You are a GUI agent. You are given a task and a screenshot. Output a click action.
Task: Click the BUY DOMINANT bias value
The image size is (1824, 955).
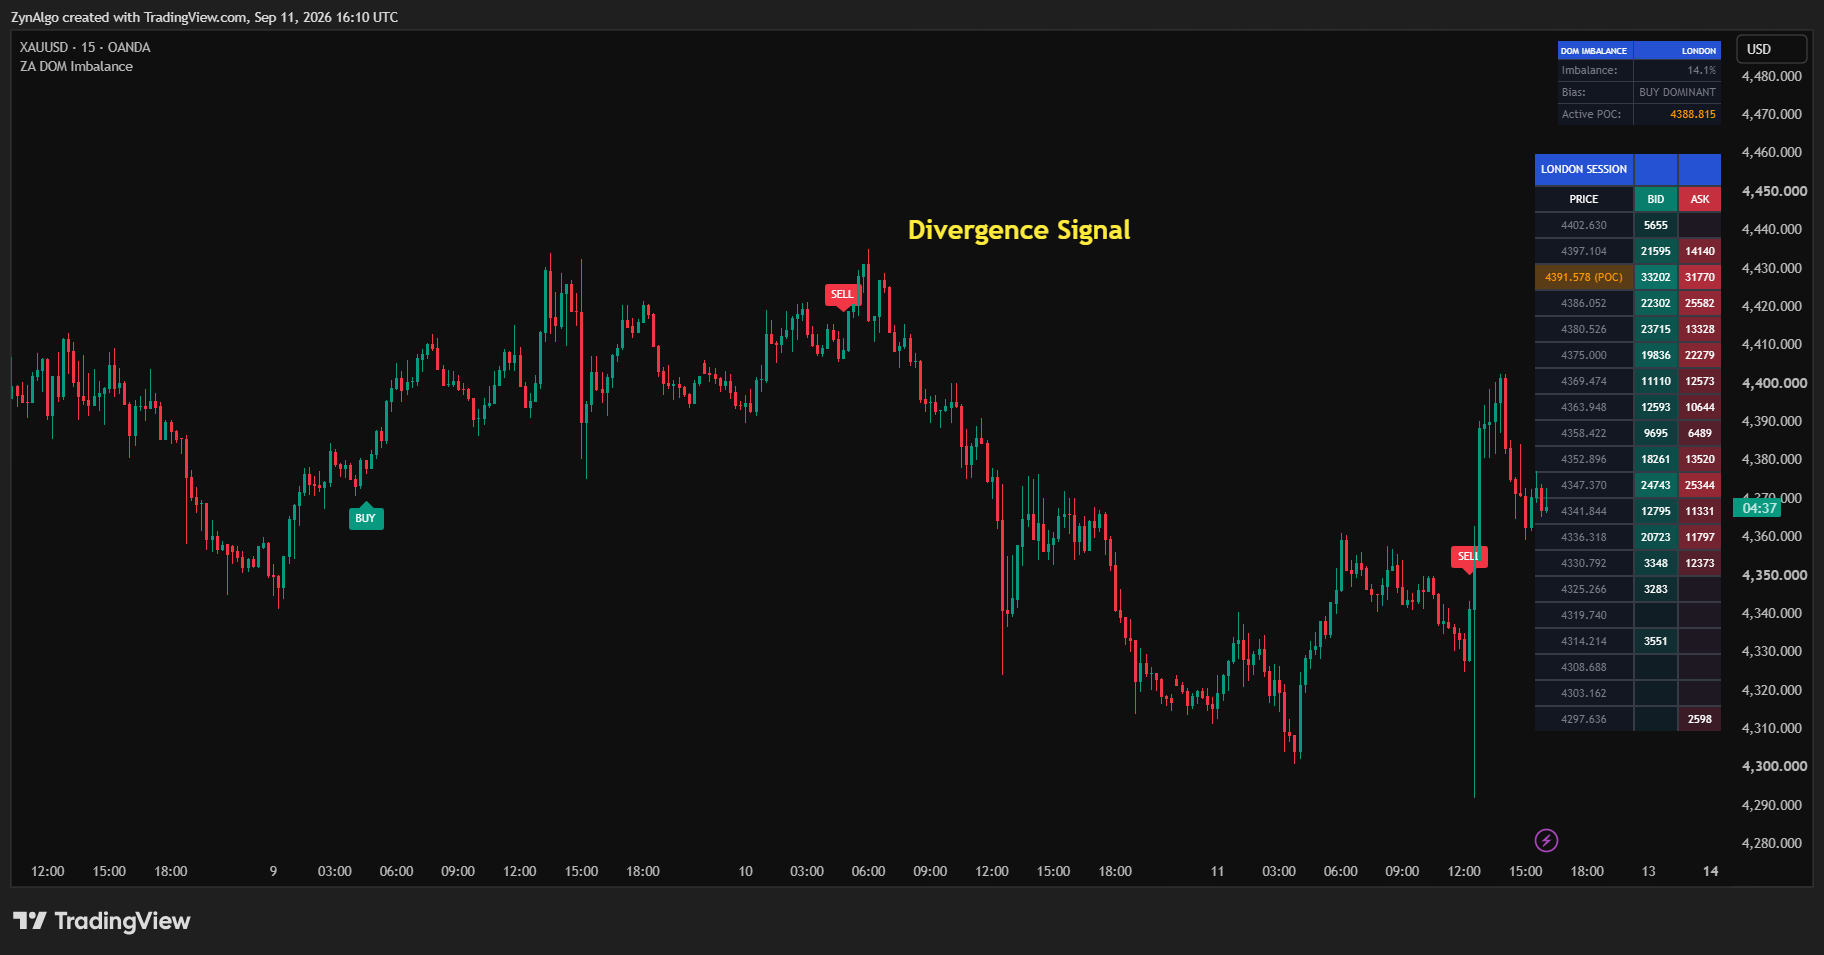coord(1677,92)
